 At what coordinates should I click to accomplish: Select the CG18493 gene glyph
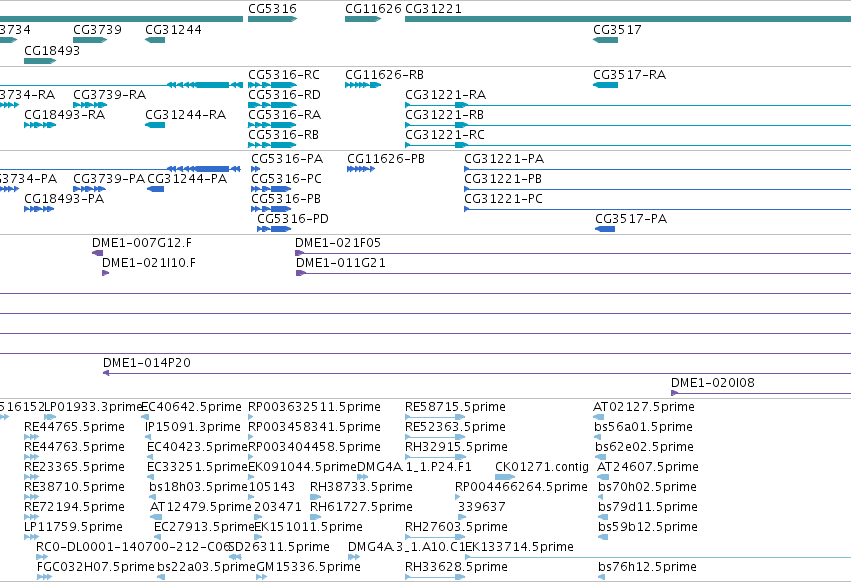tap(40, 61)
